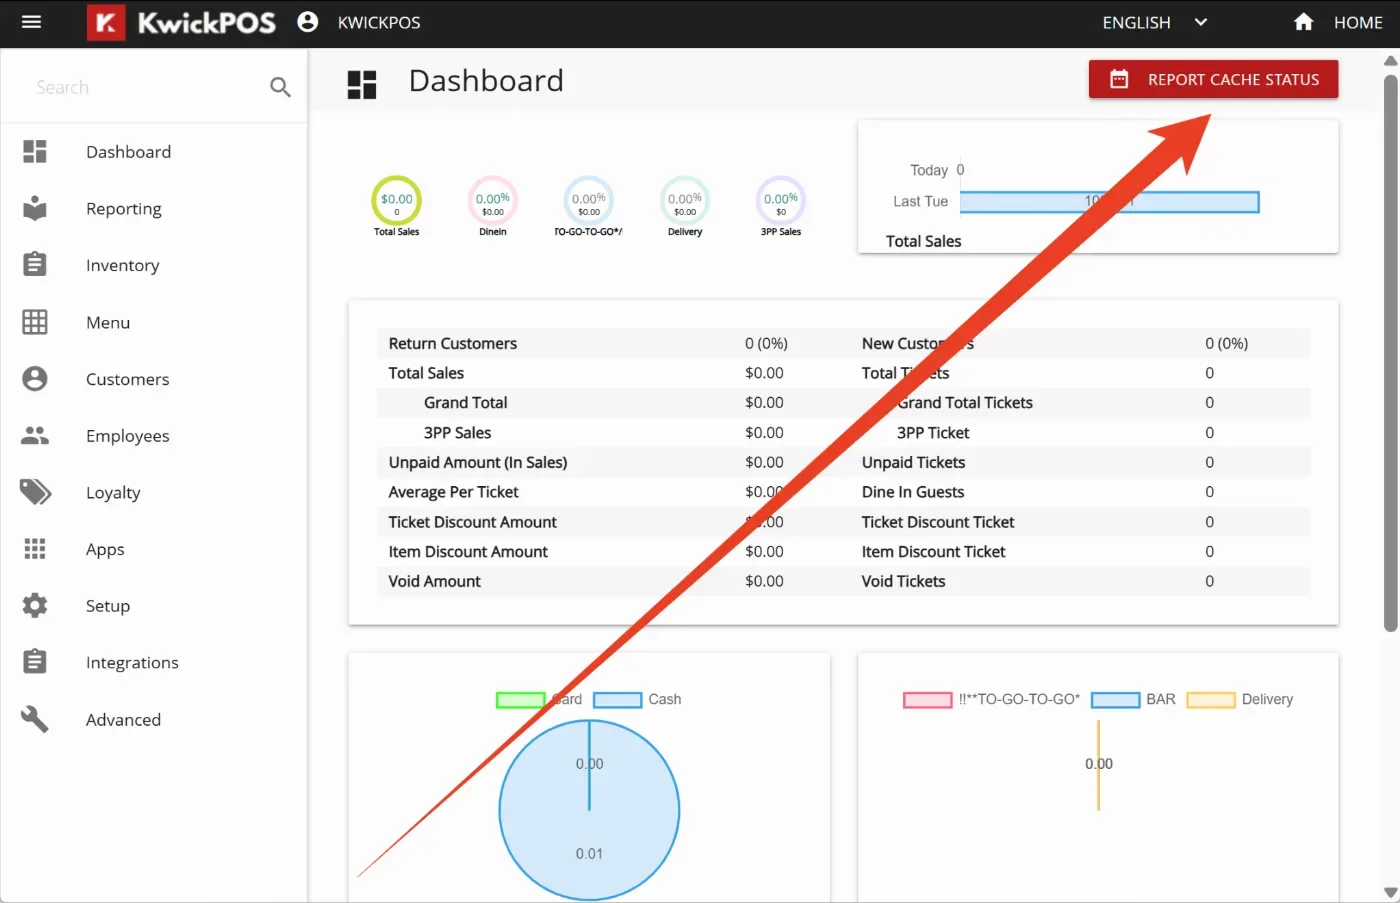Select the Advanced wrench icon
The width and height of the screenshot is (1400, 903).
coord(35,719)
